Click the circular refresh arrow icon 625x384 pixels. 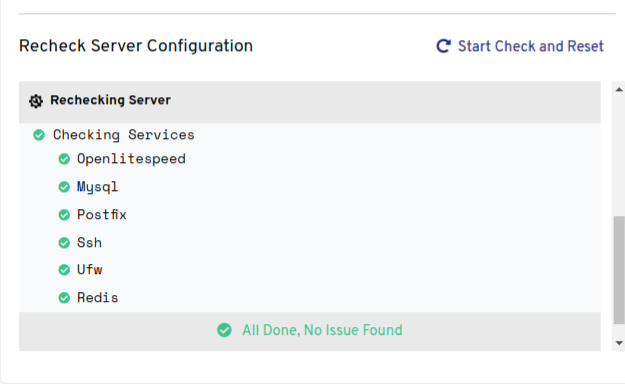point(444,46)
